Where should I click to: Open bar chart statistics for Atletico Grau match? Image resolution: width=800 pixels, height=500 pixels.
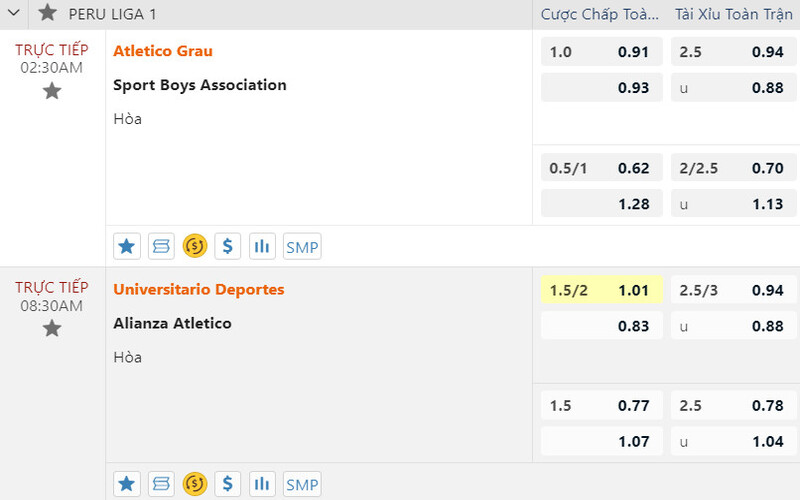262,246
